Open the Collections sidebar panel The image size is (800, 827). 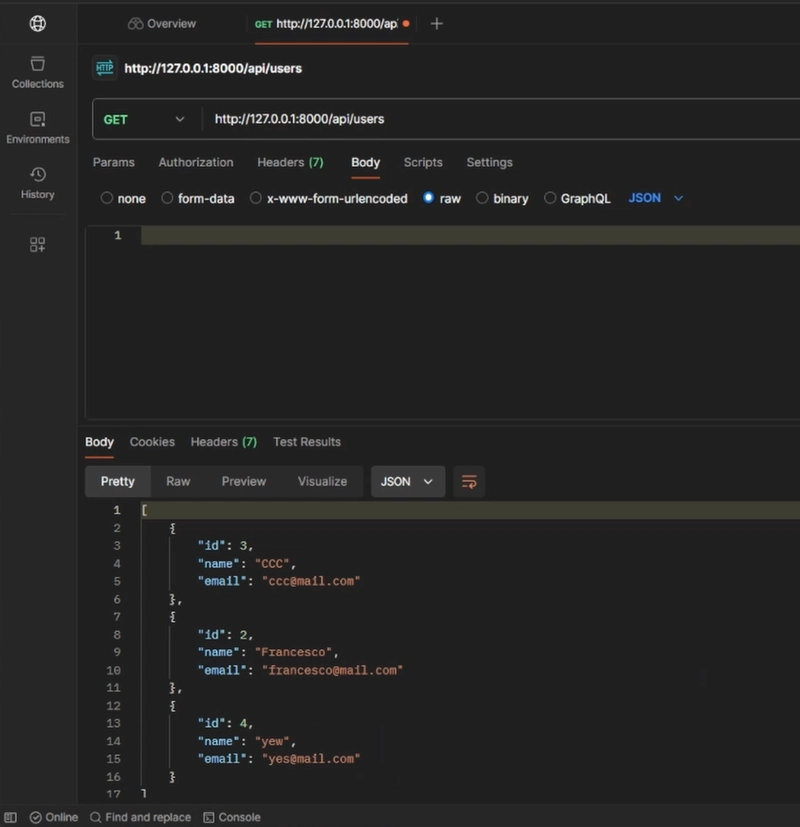[x=37, y=72]
